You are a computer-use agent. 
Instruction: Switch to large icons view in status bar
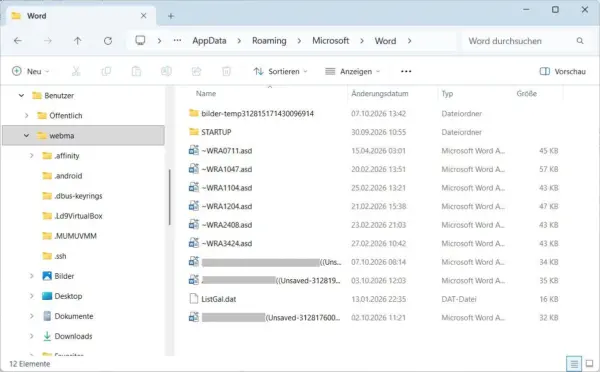tap(590, 364)
